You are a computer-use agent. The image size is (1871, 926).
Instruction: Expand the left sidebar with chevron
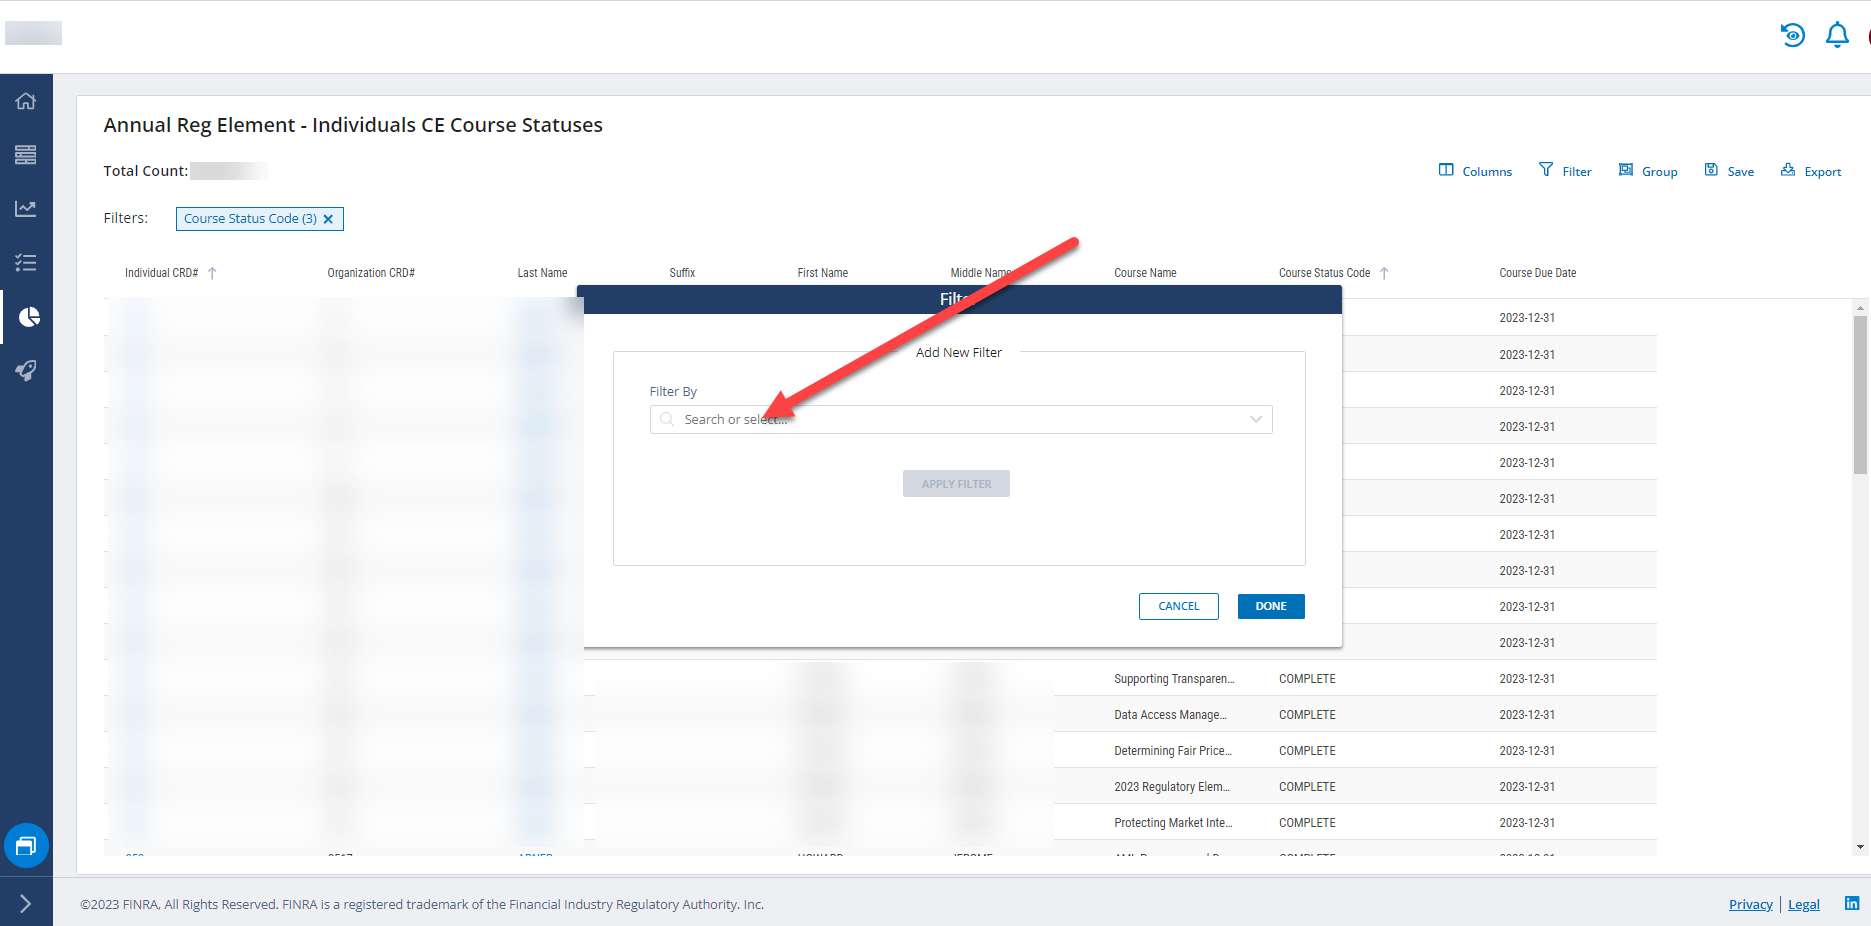pyautogui.click(x=26, y=904)
